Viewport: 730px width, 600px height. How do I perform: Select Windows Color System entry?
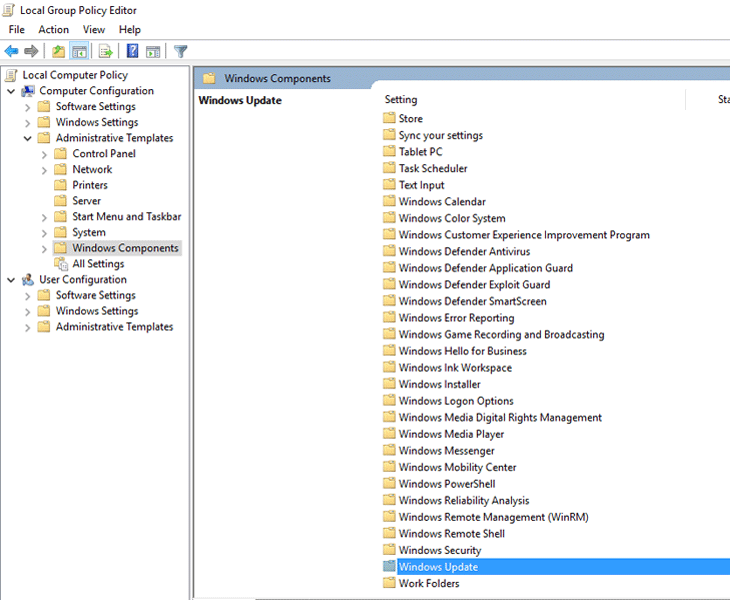pos(452,218)
